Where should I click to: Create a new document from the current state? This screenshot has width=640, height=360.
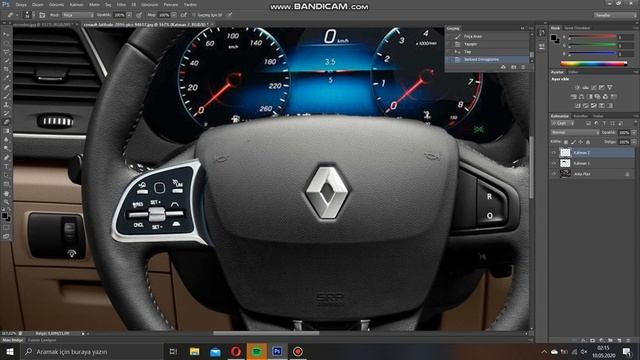coord(503,67)
